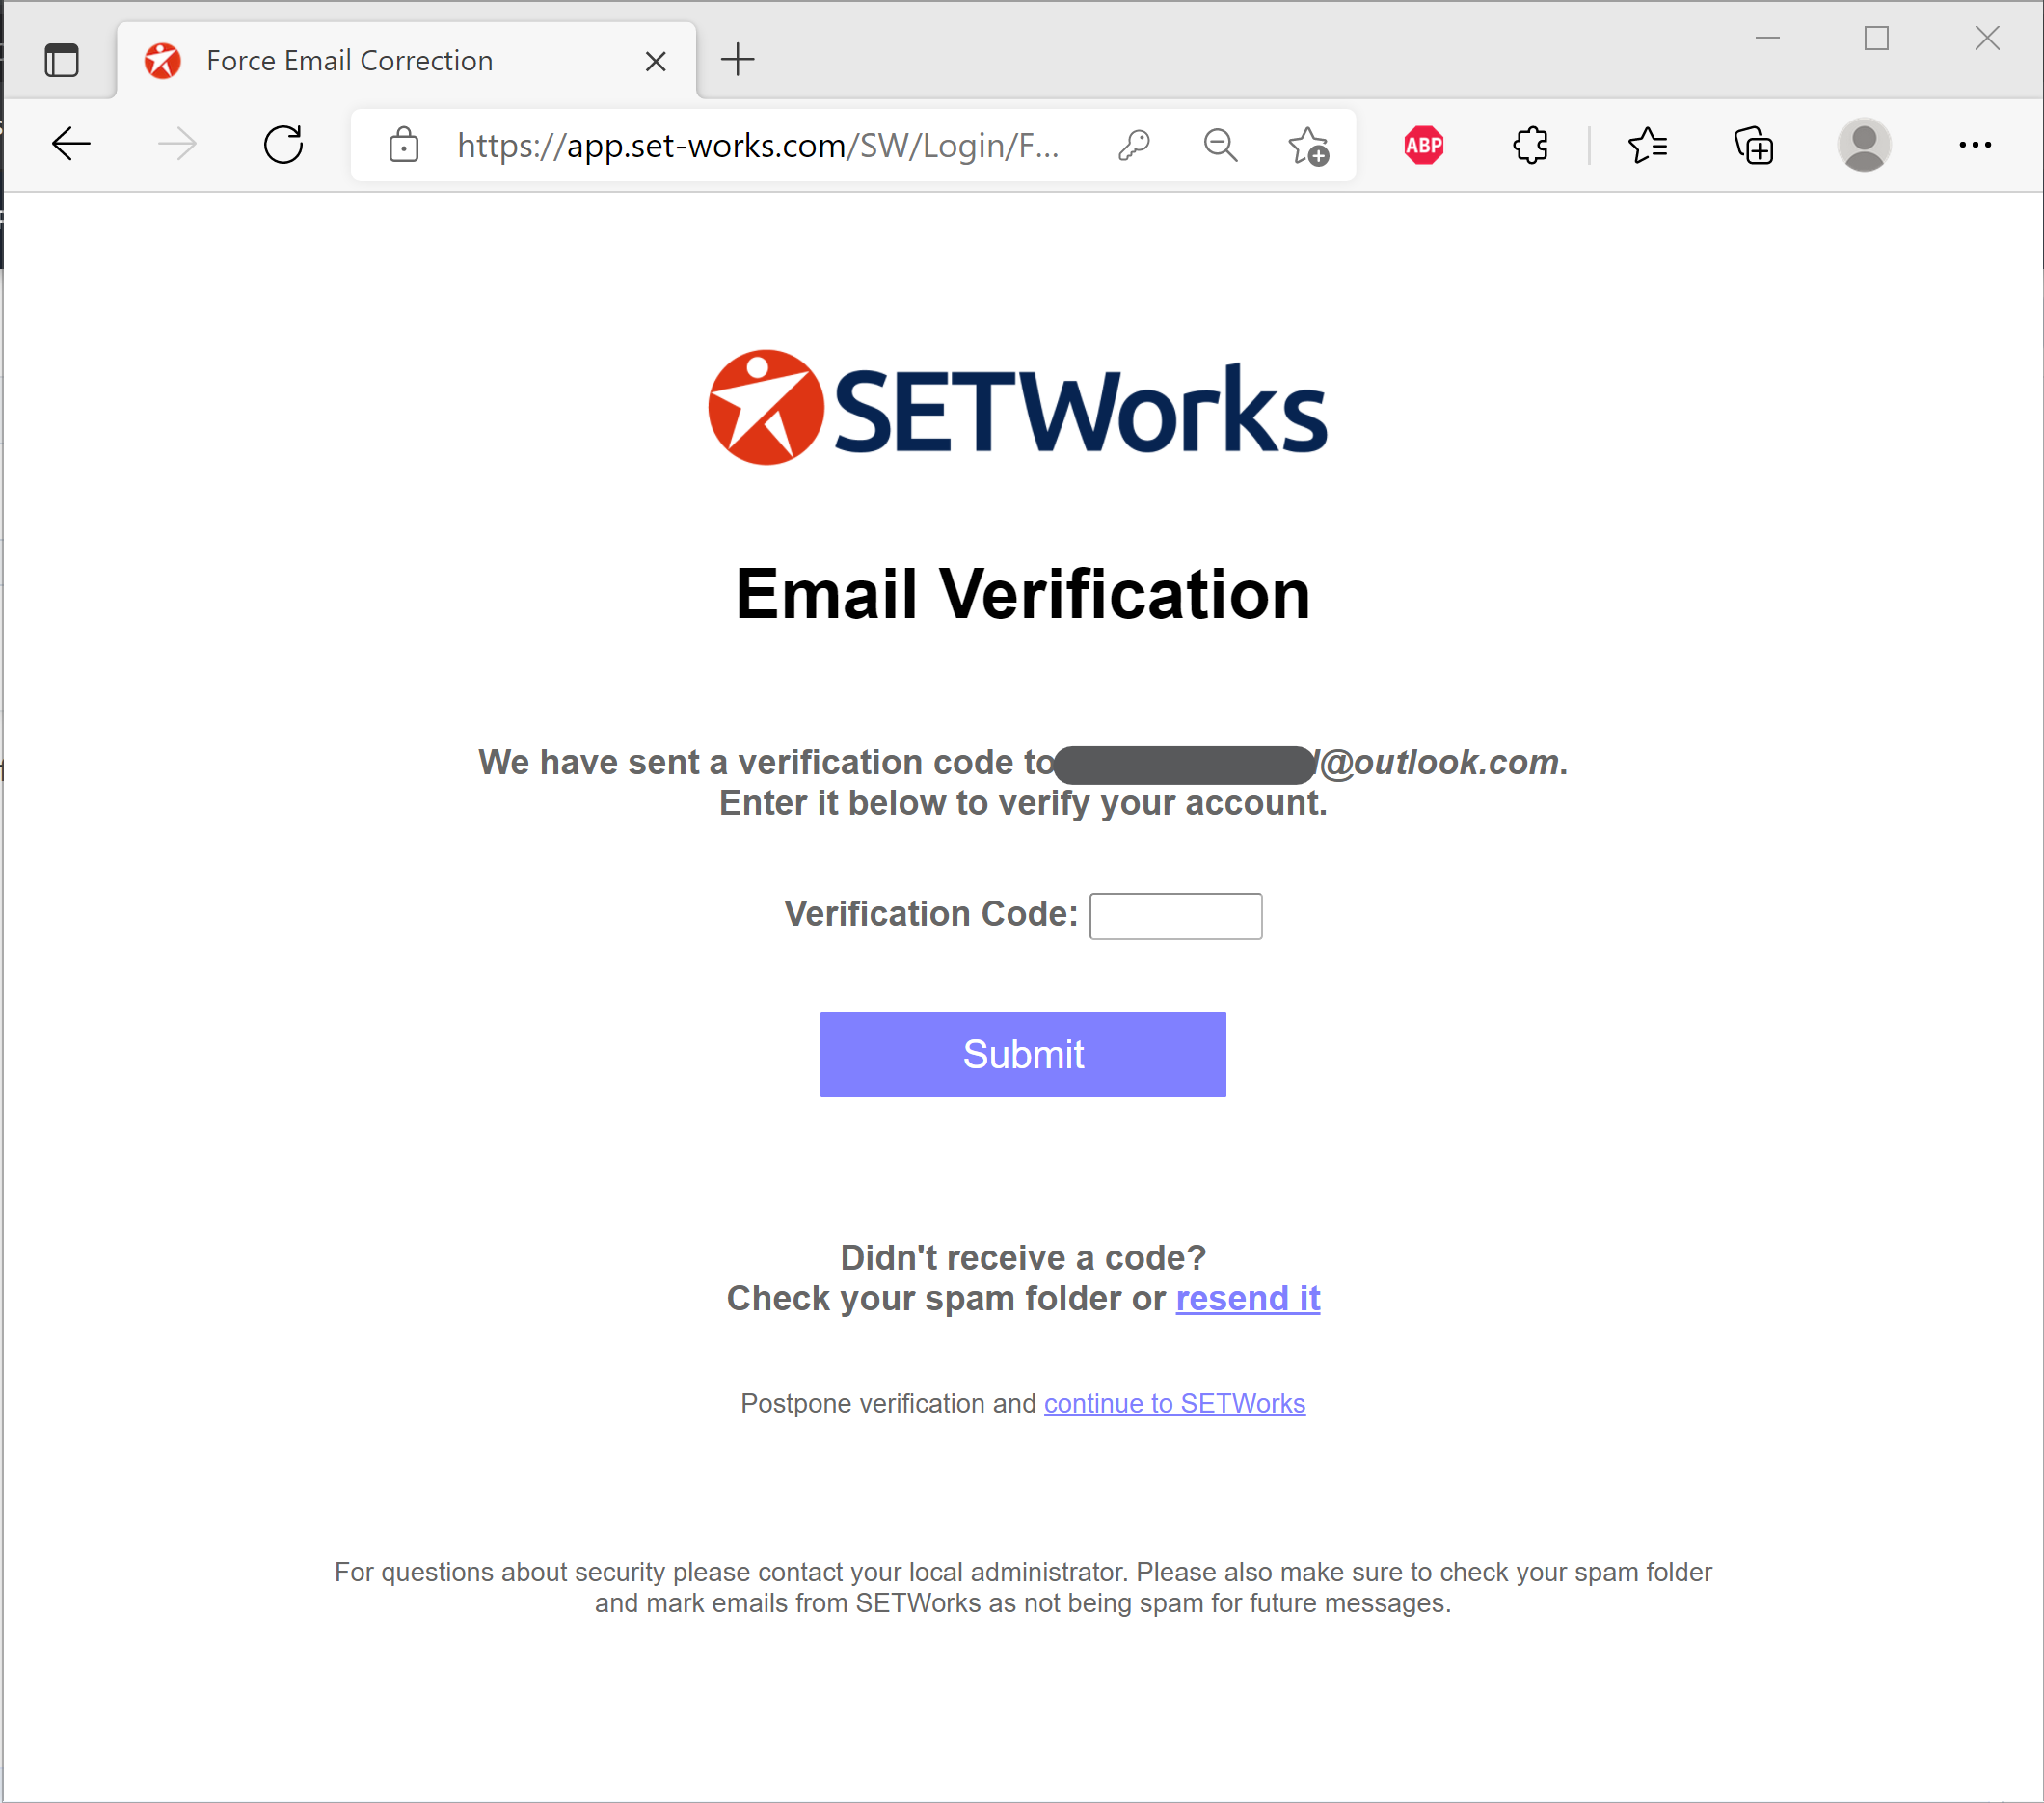The width and height of the screenshot is (2044, 1803).
Task: Click the browser forward navigation arrow
Action: coord(175,145)
